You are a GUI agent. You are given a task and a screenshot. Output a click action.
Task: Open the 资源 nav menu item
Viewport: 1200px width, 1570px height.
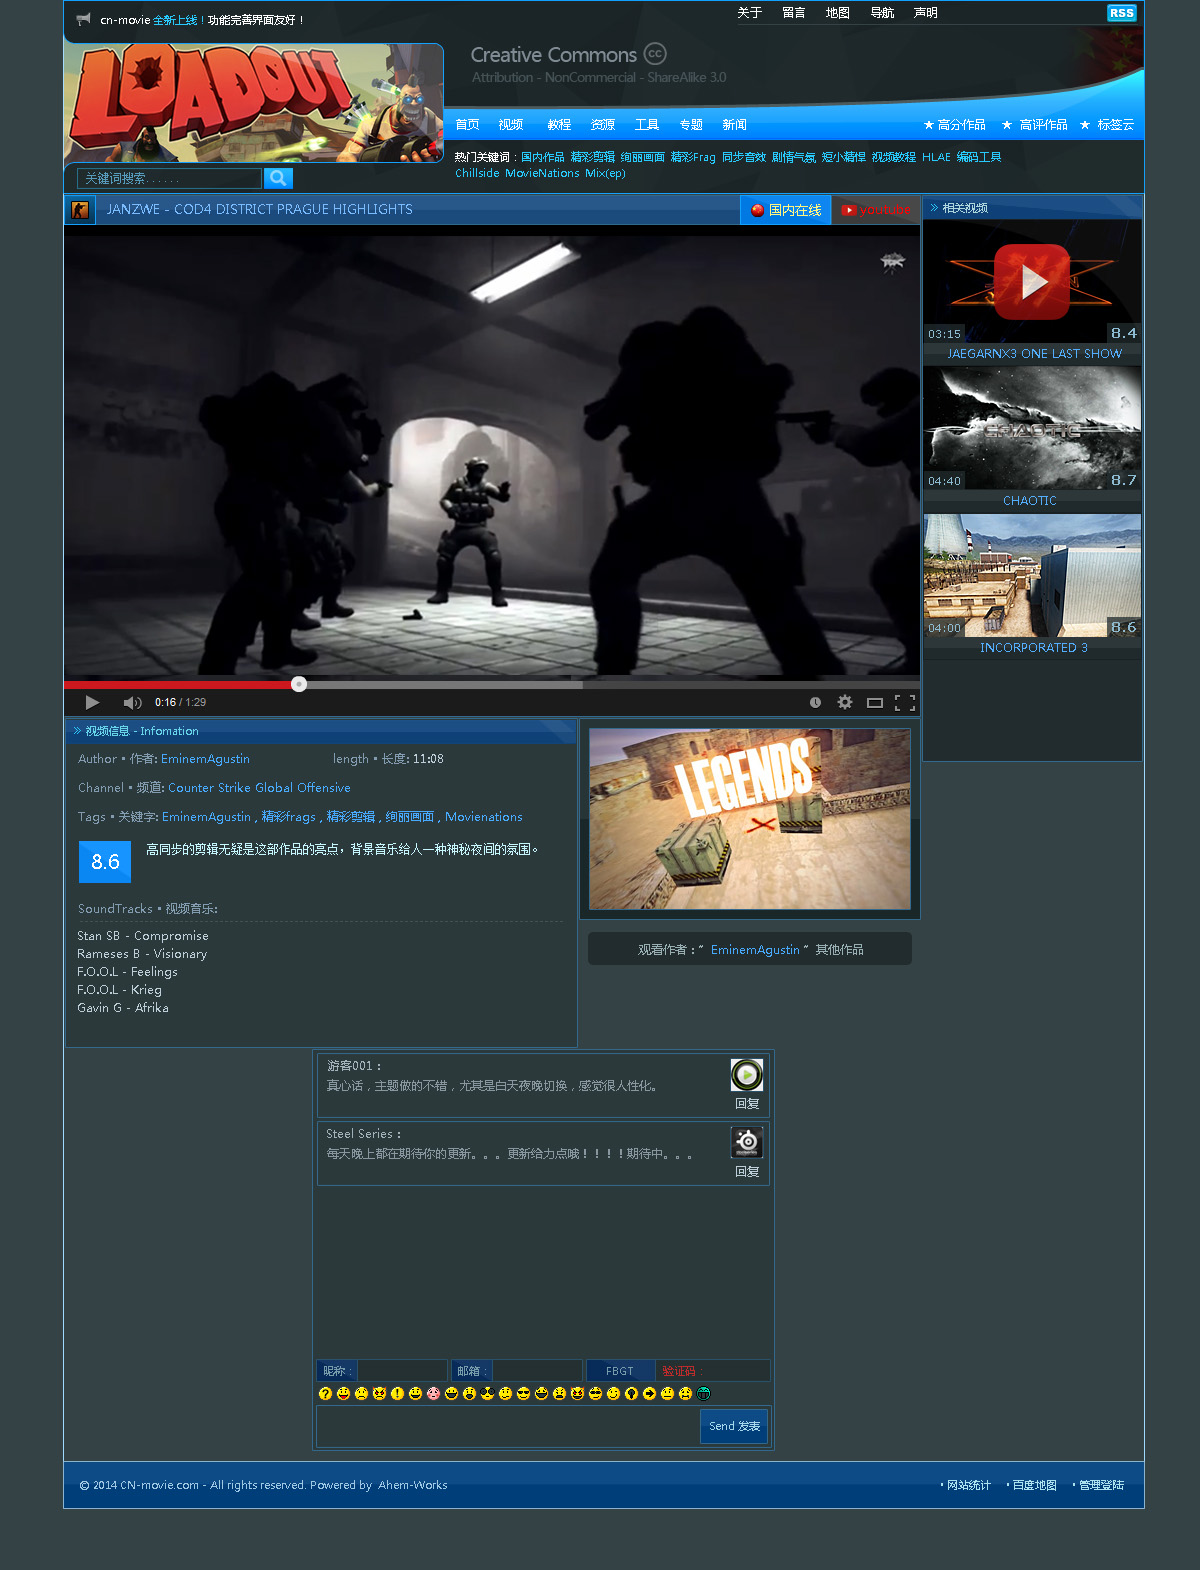coord(603,125)
